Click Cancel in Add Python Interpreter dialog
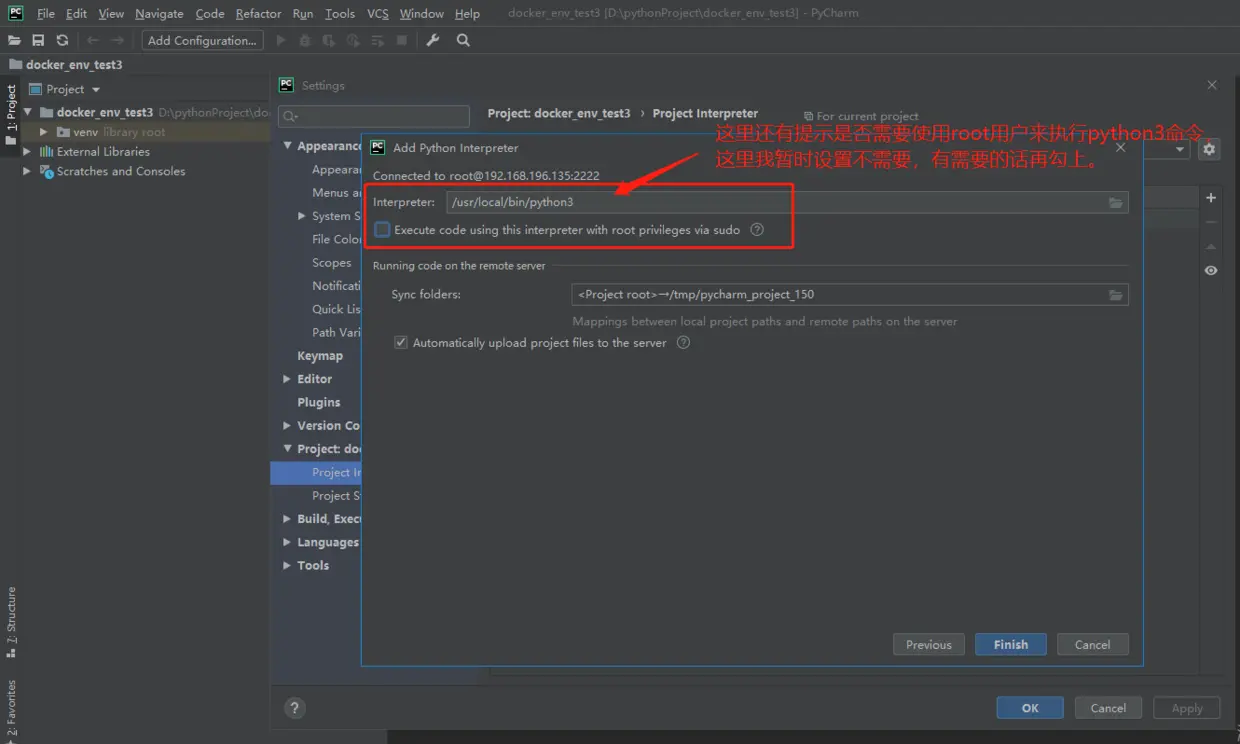Viewport: 1240px width, 744px height. 1092,645
